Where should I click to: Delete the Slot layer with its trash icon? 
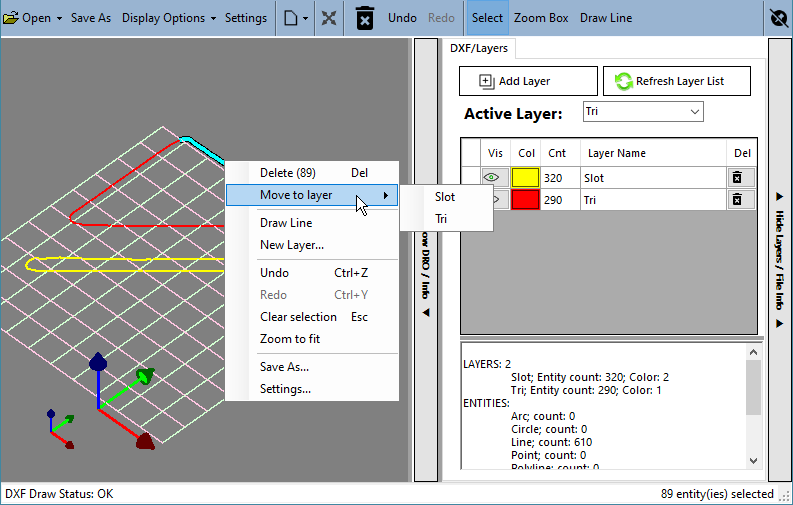tap(737, 178)
